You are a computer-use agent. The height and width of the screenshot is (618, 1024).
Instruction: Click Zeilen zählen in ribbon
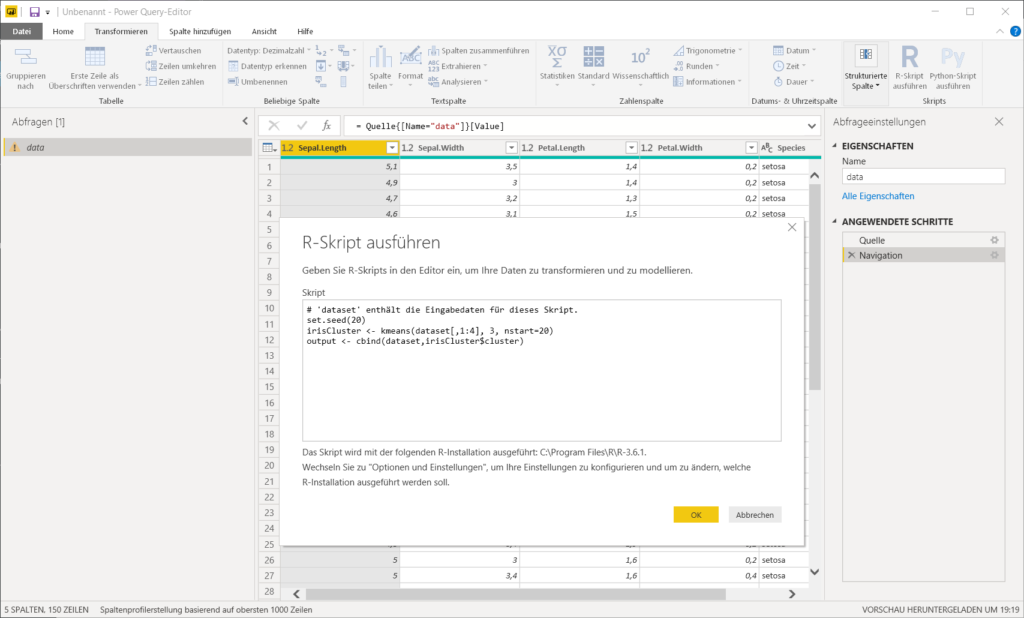pyautogui.click(x=174, y=82)
